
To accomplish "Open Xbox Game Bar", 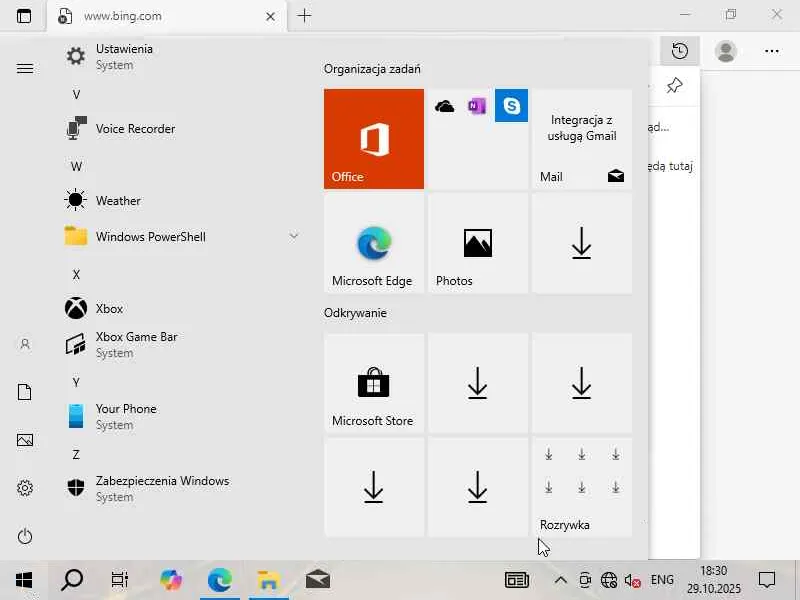I will [x=184, y=345].
